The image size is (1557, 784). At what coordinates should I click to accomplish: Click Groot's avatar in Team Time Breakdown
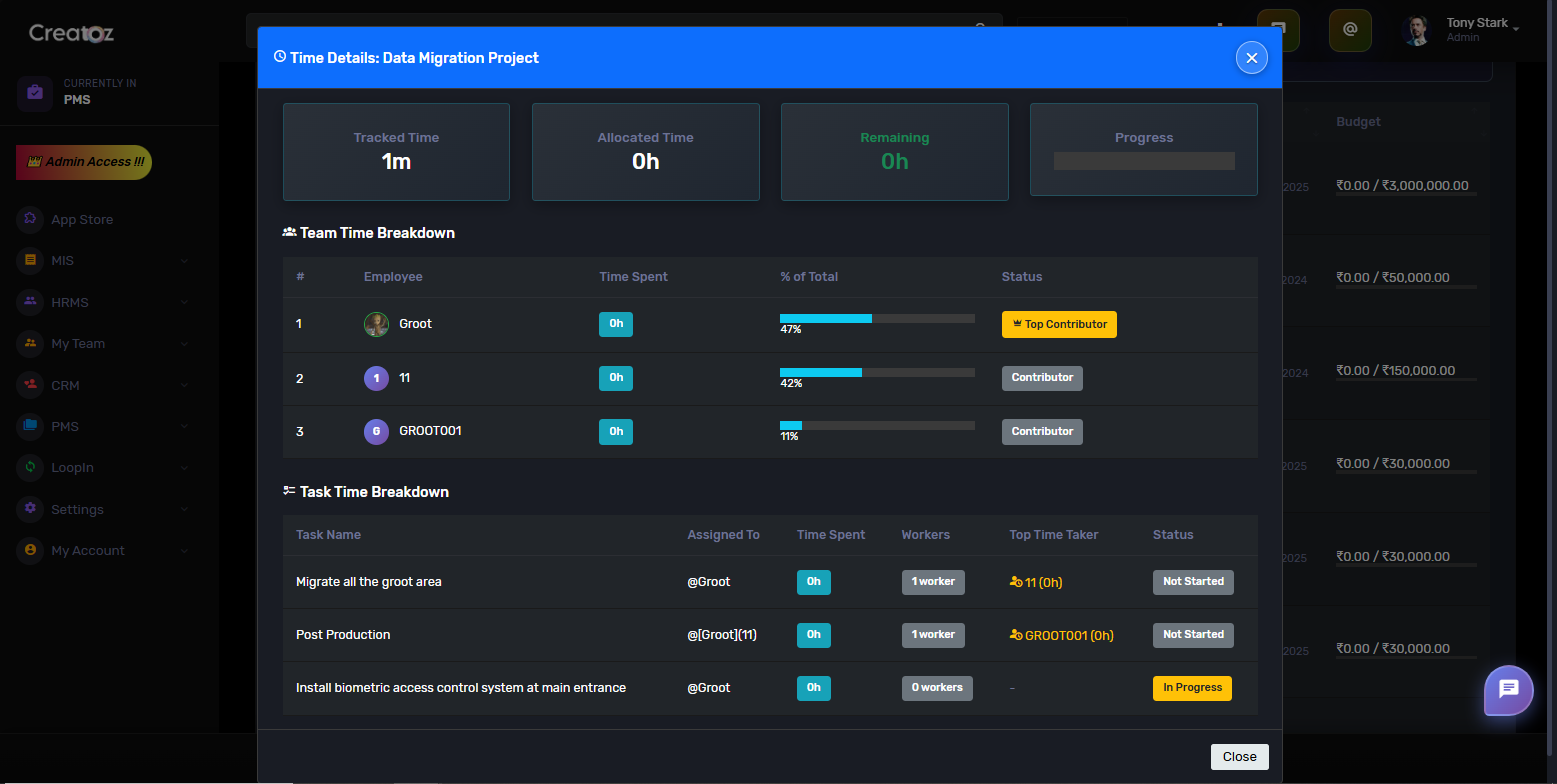(376, 324)
